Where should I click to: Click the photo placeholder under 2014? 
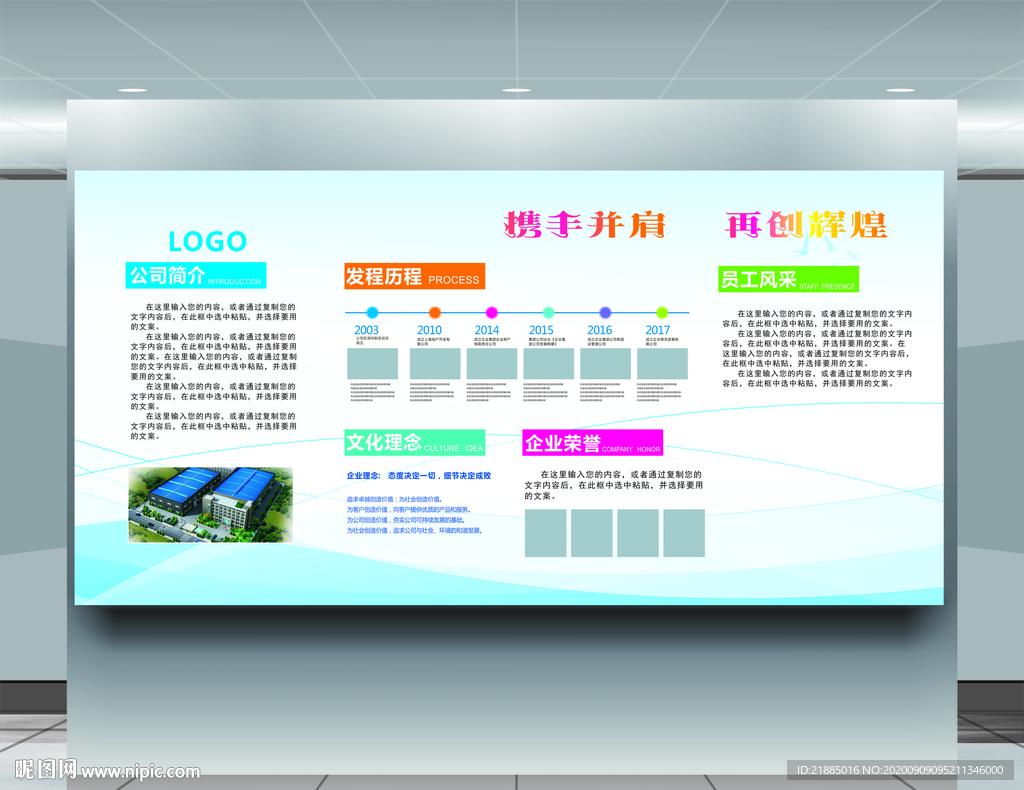(492, 364)
